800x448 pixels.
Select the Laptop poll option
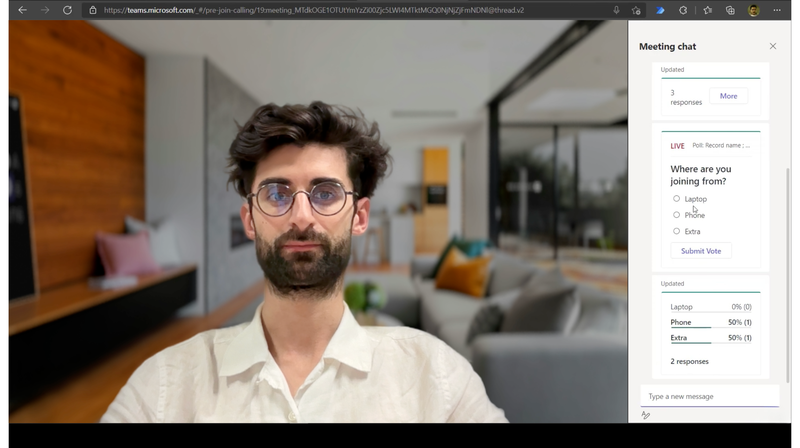tap(677, 198)
